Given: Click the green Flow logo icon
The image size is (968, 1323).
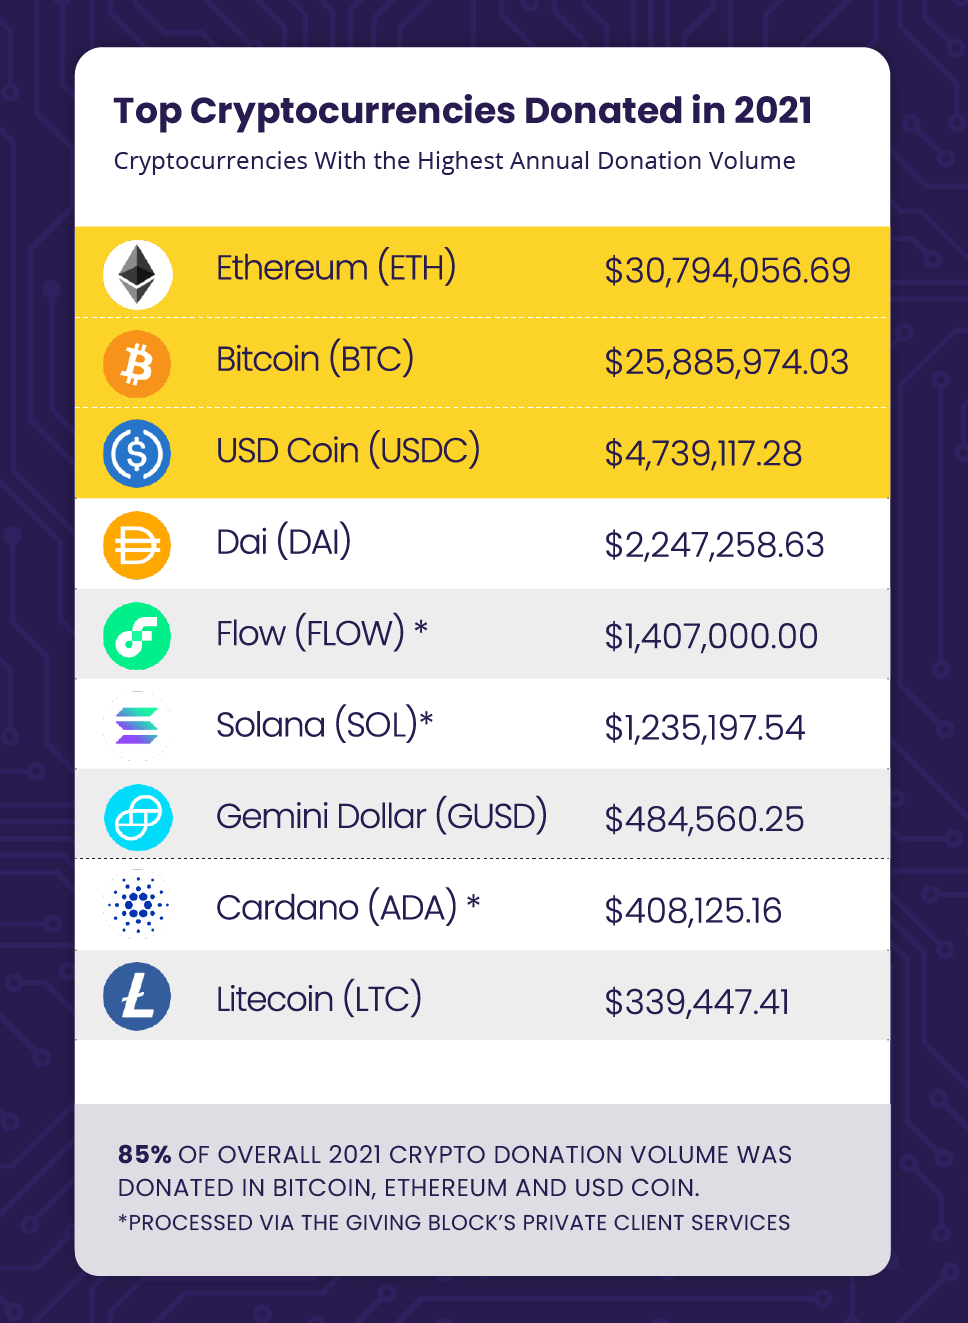Looking at the screenshot, I should tap(137, 636).
